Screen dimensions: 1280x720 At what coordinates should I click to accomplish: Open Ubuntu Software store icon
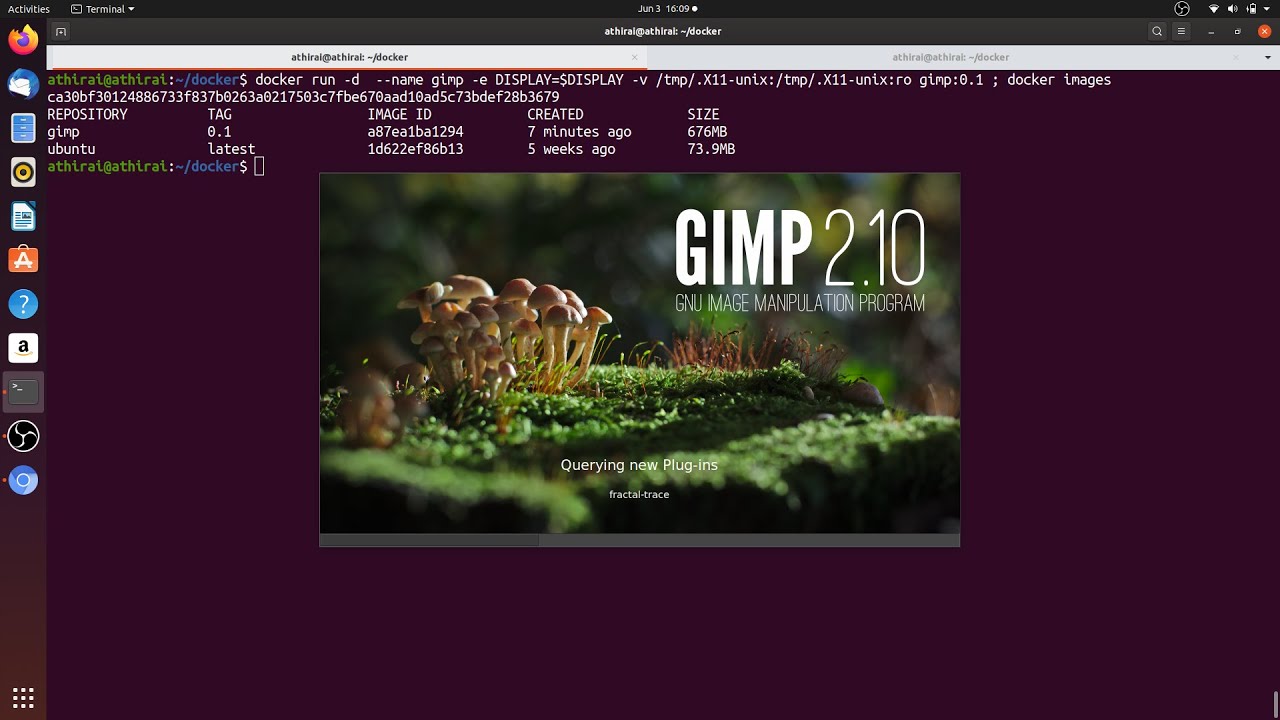point(23,260)
